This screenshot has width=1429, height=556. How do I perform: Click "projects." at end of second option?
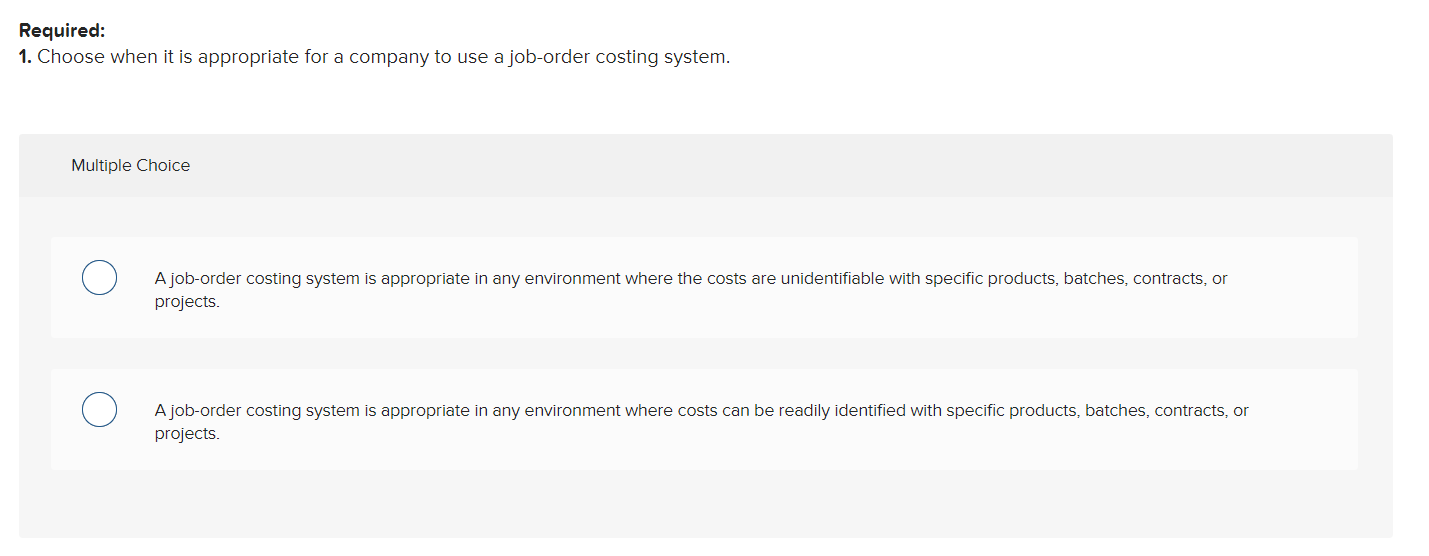click(187, 434)
